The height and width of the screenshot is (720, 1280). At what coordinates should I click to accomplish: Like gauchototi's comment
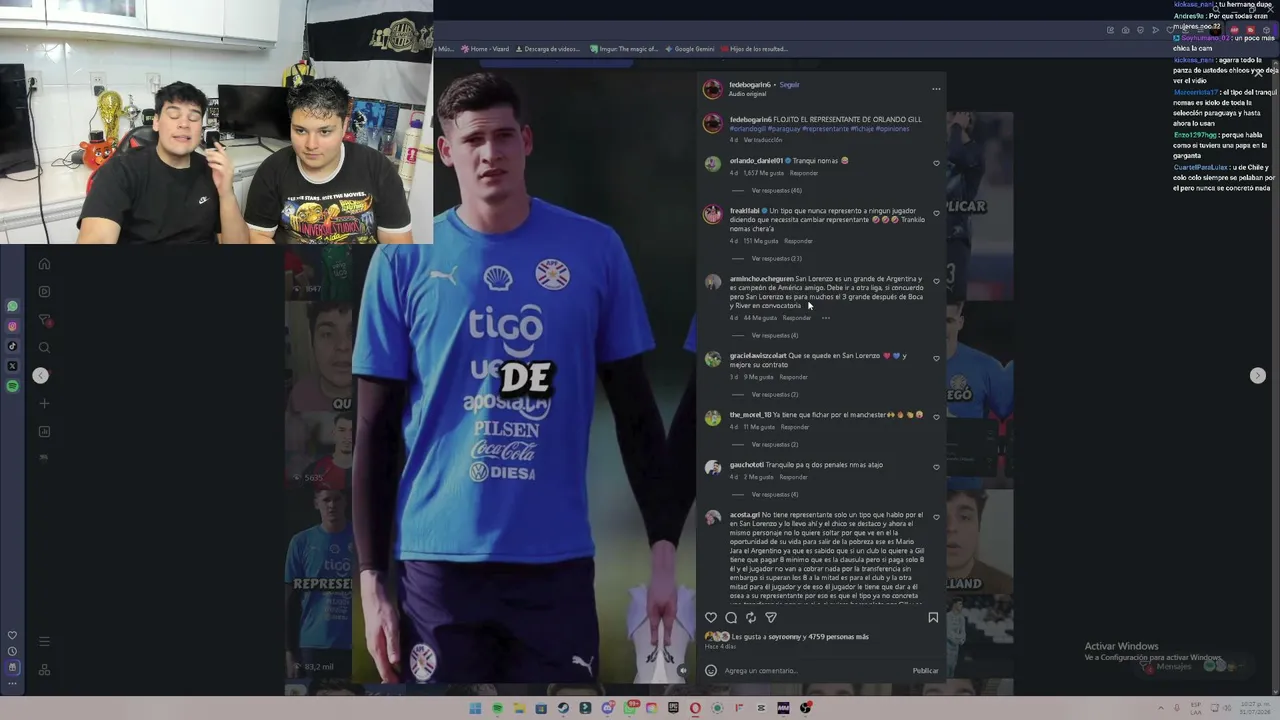(936, 467)
